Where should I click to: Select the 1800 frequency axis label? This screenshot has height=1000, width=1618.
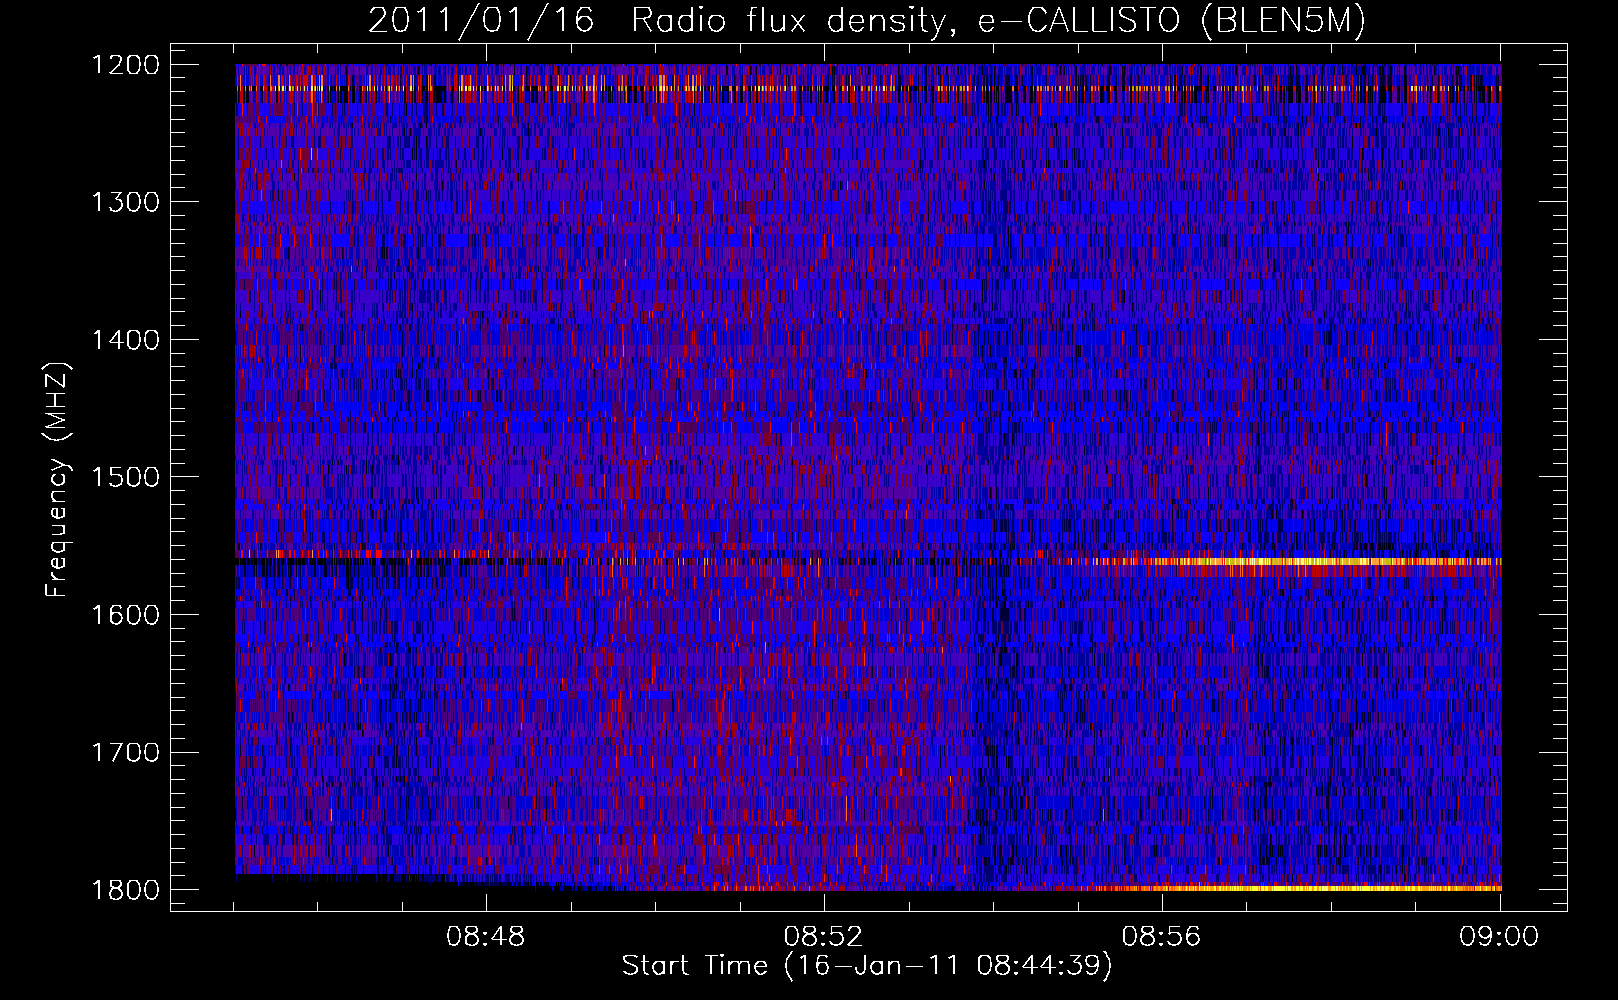125,890
